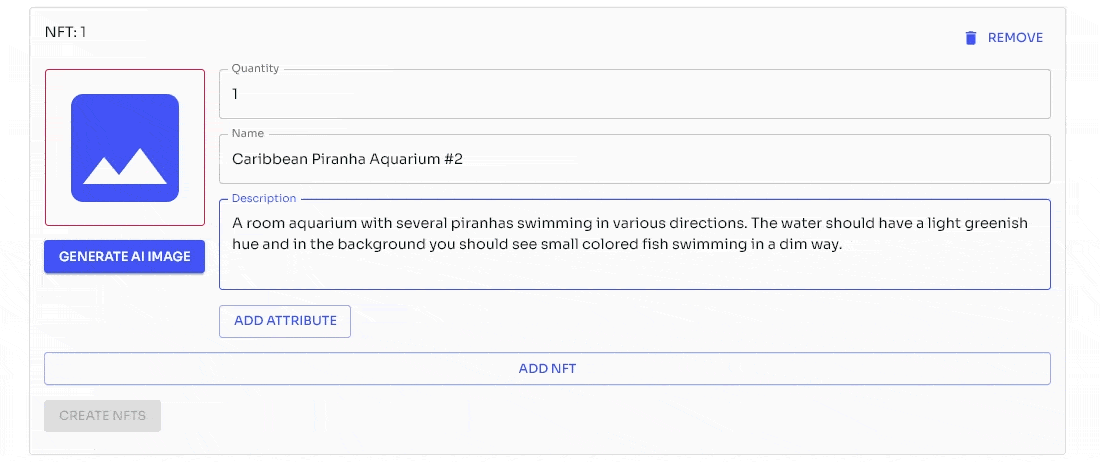Click the Generate AI Image button
Image resolution: width=1100 pixels, height=462 pixels.
click(125, 257)
